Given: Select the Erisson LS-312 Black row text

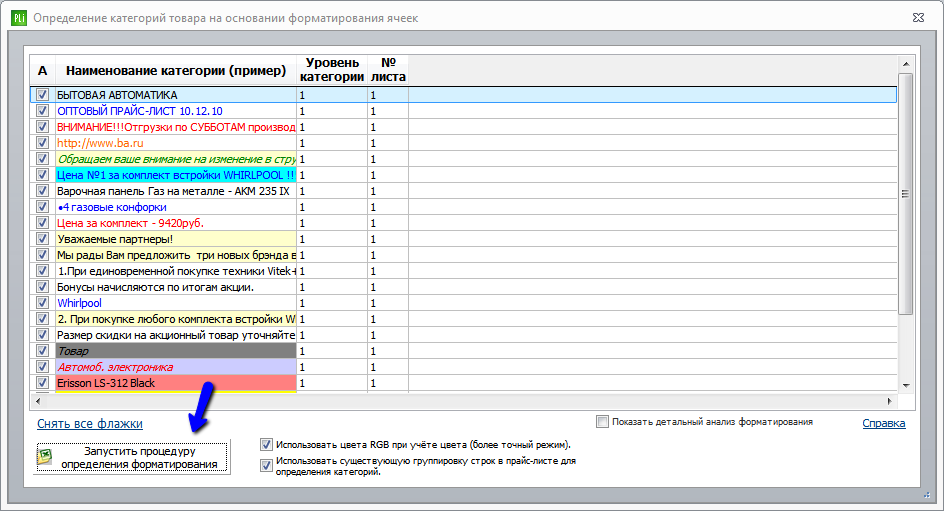Looking at the screenshot, I should (106, 383).
